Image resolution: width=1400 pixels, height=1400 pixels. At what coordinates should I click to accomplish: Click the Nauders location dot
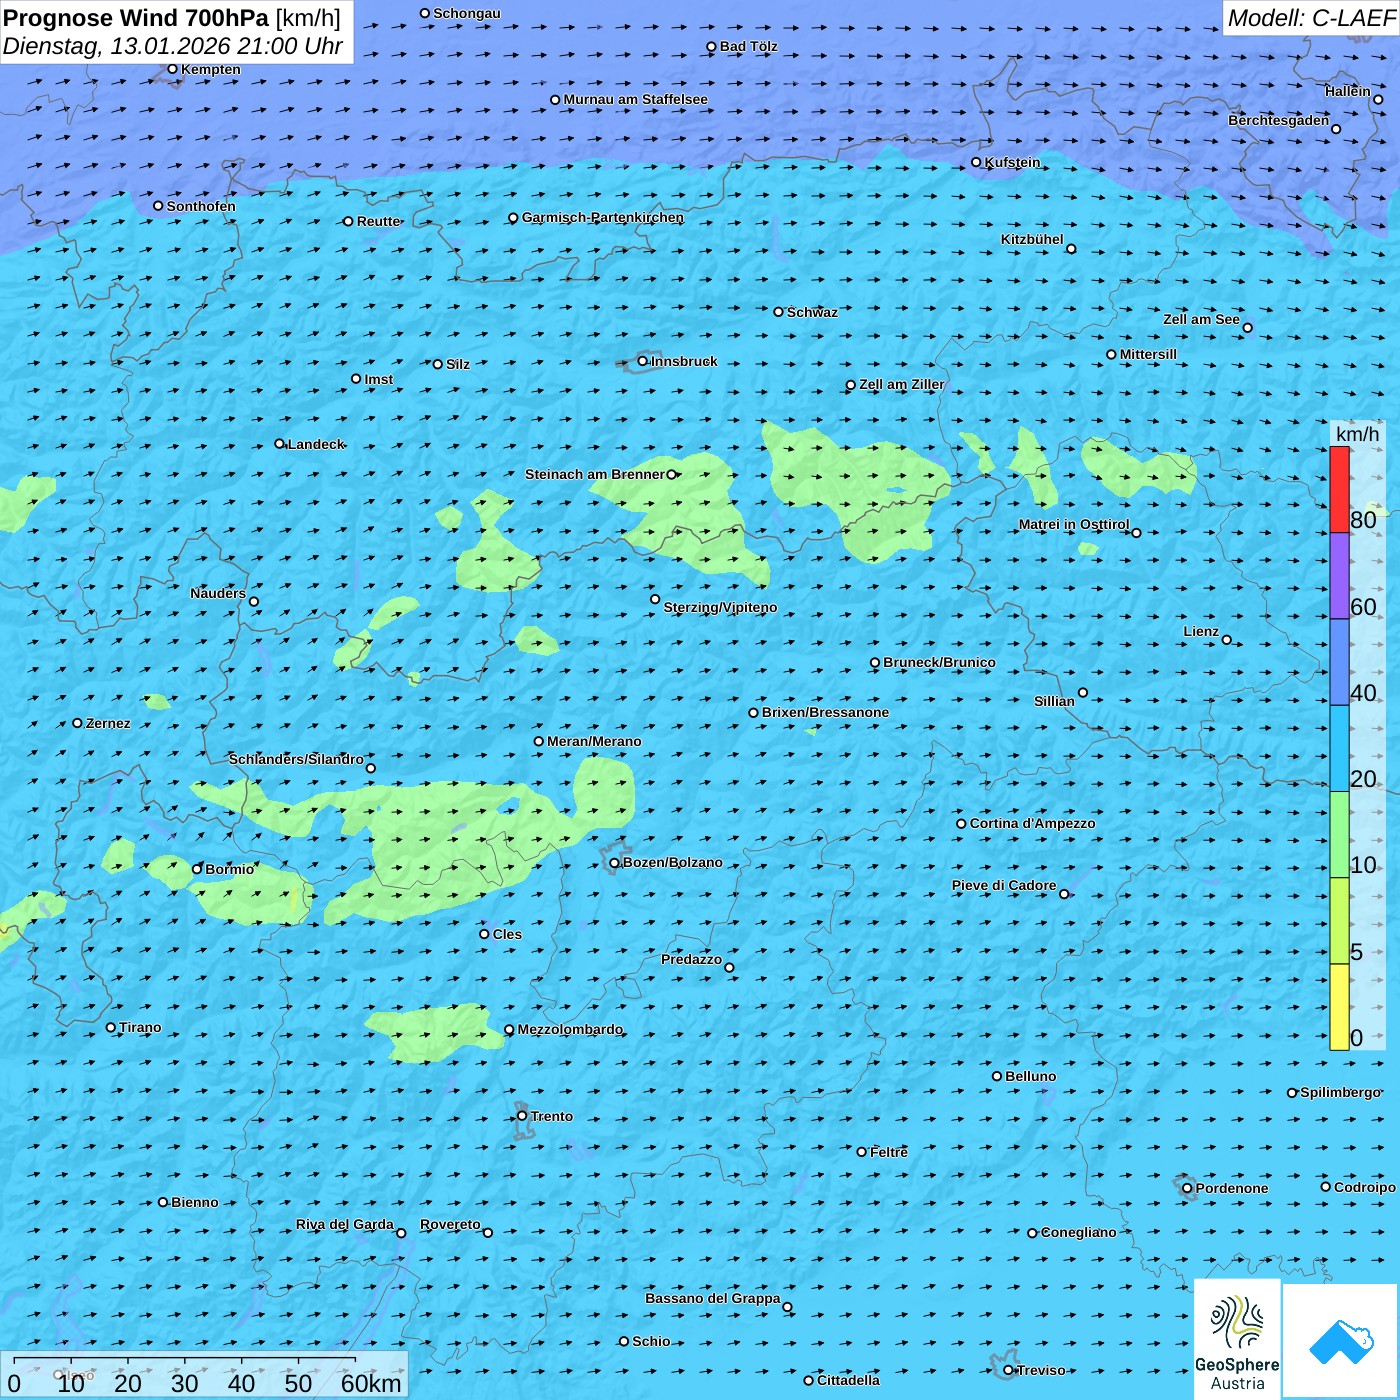click(x=254, y=601)
